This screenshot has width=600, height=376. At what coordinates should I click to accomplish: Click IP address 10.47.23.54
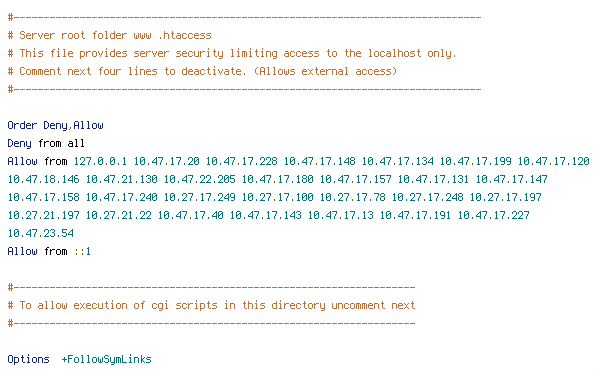point(41,233)
